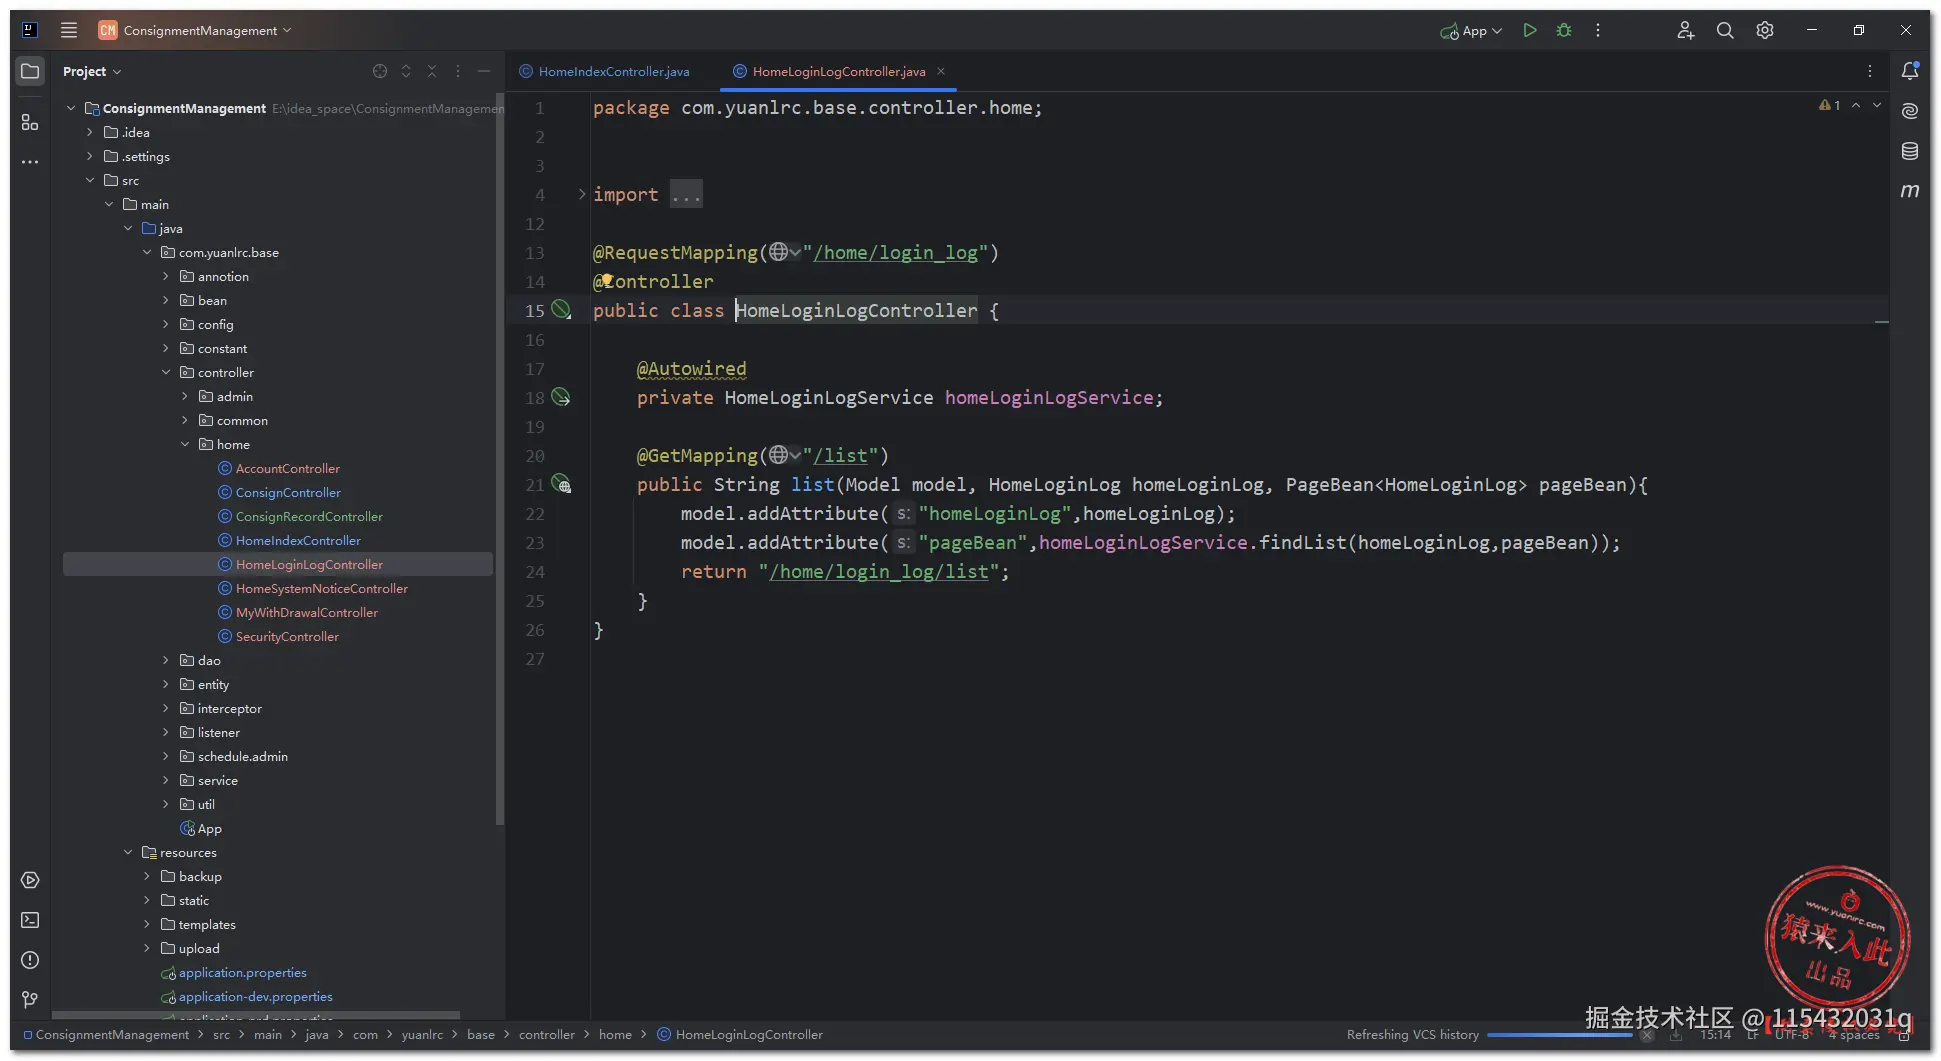Open the Terminal tool window
Image resolution: width=1941 pixels, height=1061 pixels.
pyautogui.click(x=30, y=920)
